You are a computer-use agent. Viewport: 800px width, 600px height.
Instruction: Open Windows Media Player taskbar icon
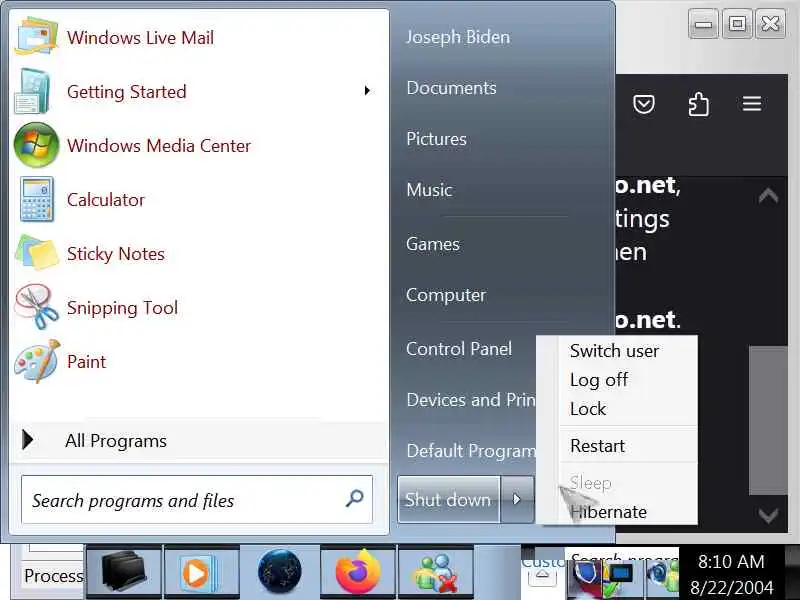202,572
